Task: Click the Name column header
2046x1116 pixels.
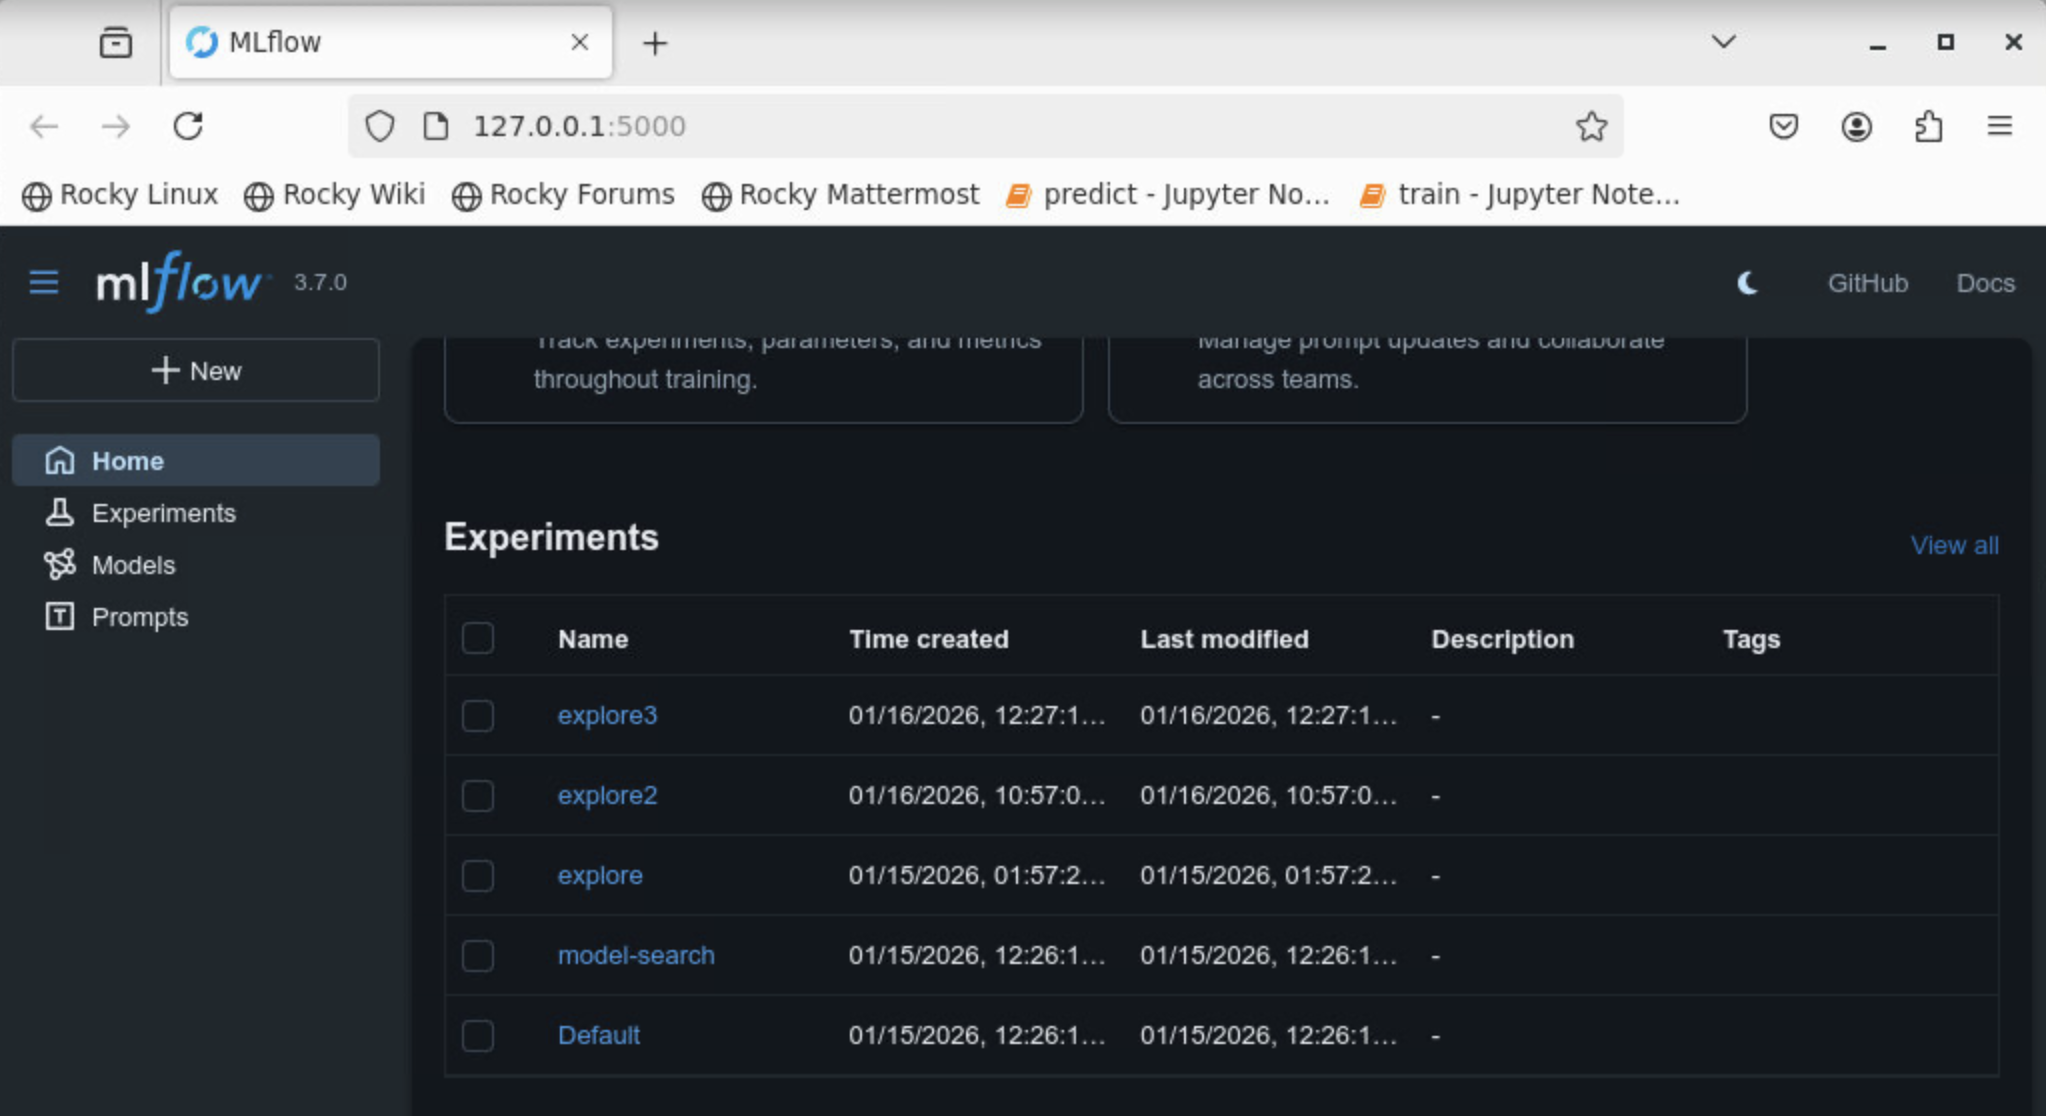Action: [593, 639]
